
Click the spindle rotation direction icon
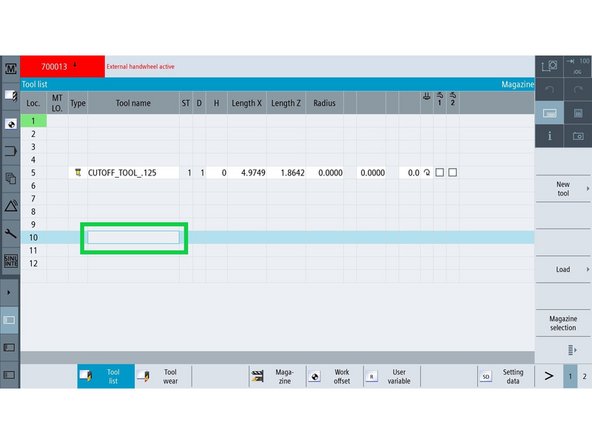pyautogui.click(x=427, y=173)
